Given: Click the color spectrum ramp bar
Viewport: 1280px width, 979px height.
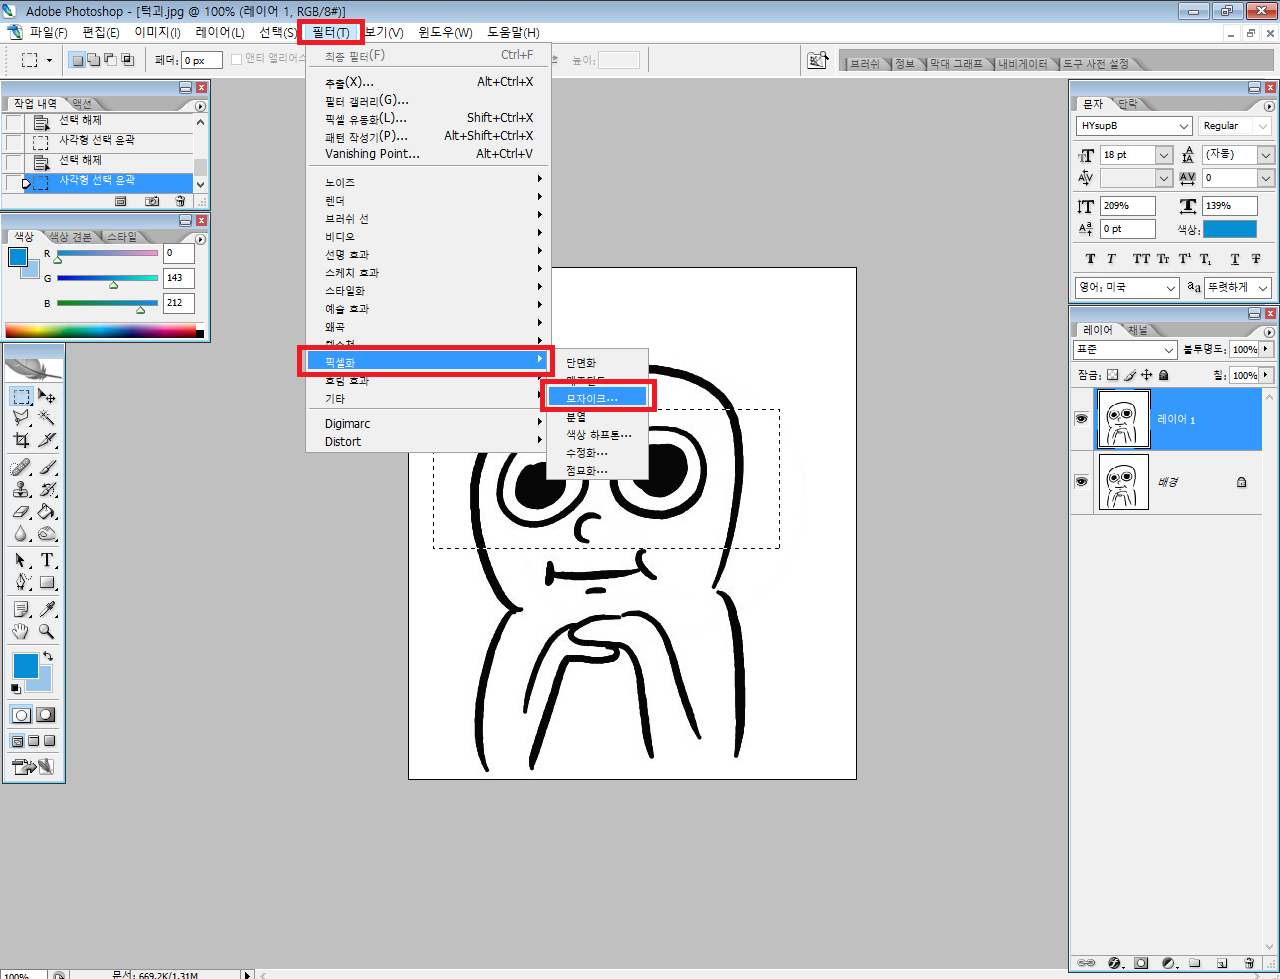Looking at the screenshot, I should [x=101, y=331].
